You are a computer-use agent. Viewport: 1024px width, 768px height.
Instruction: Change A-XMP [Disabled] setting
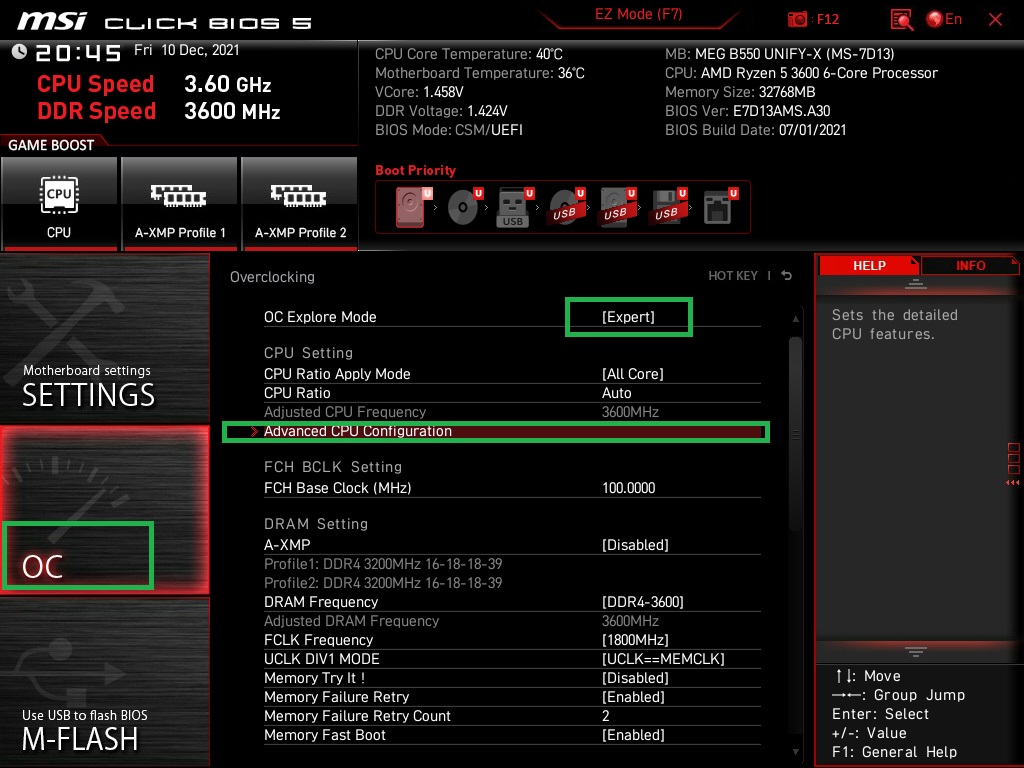(x=635, y=545)
